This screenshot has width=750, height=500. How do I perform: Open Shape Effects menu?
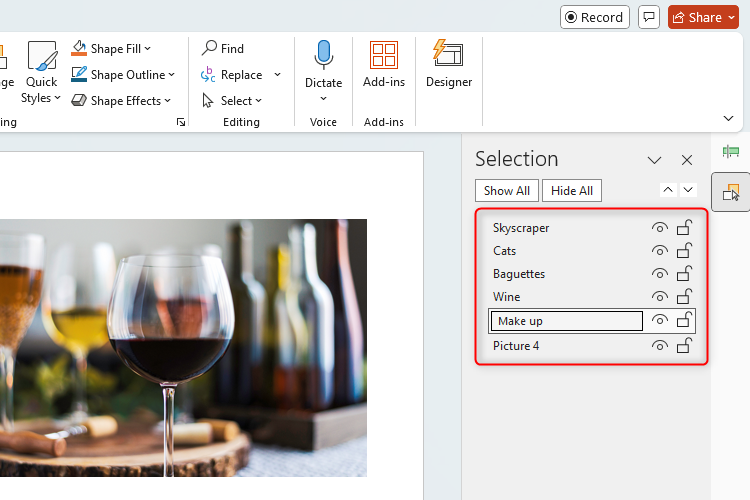click(121, 100)
